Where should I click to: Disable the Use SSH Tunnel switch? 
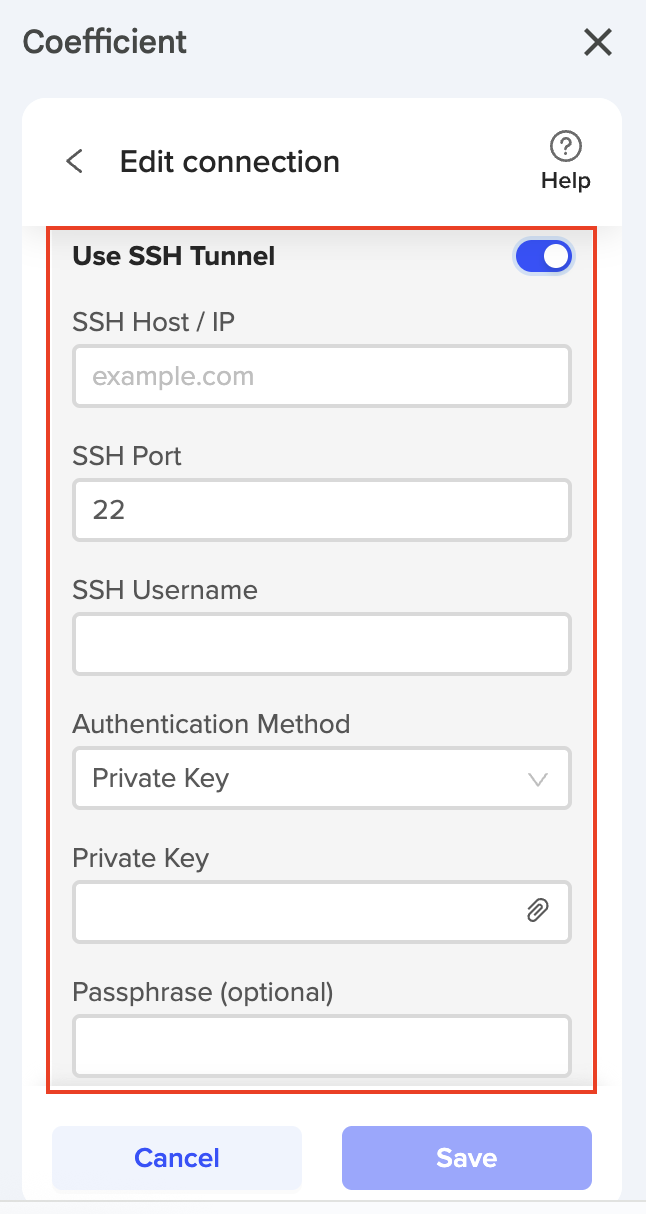[544, 257]
